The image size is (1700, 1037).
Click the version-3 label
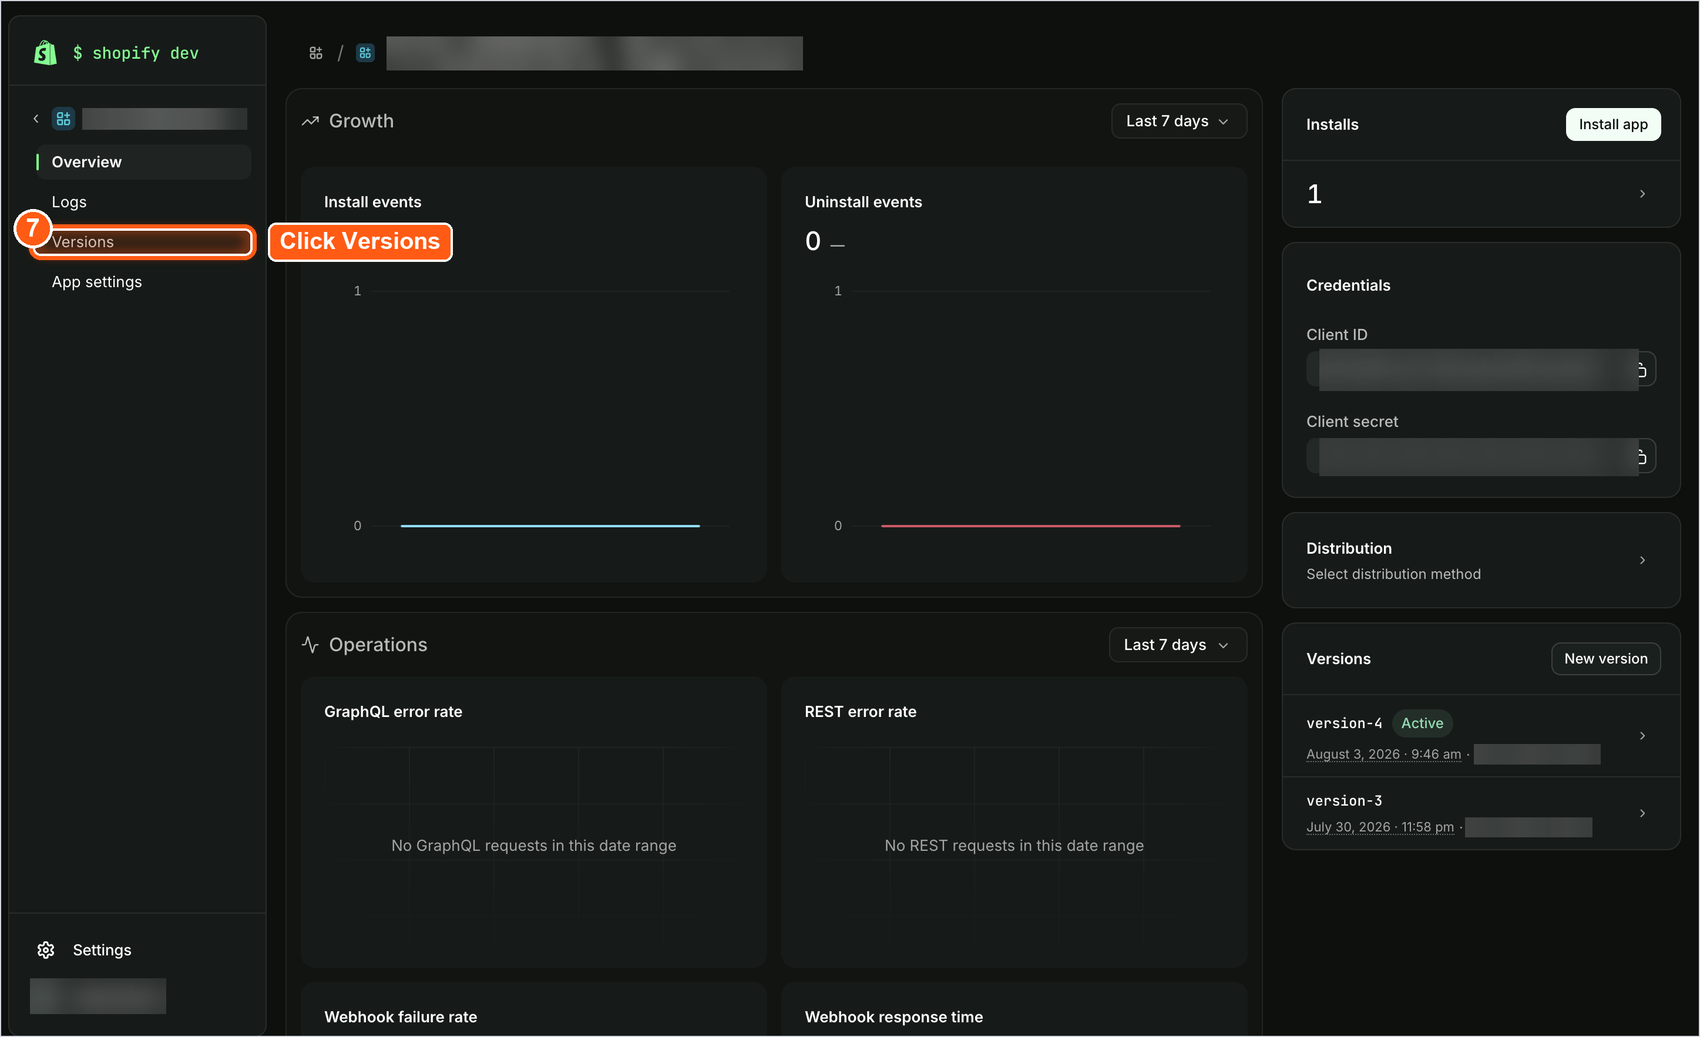1344,801
